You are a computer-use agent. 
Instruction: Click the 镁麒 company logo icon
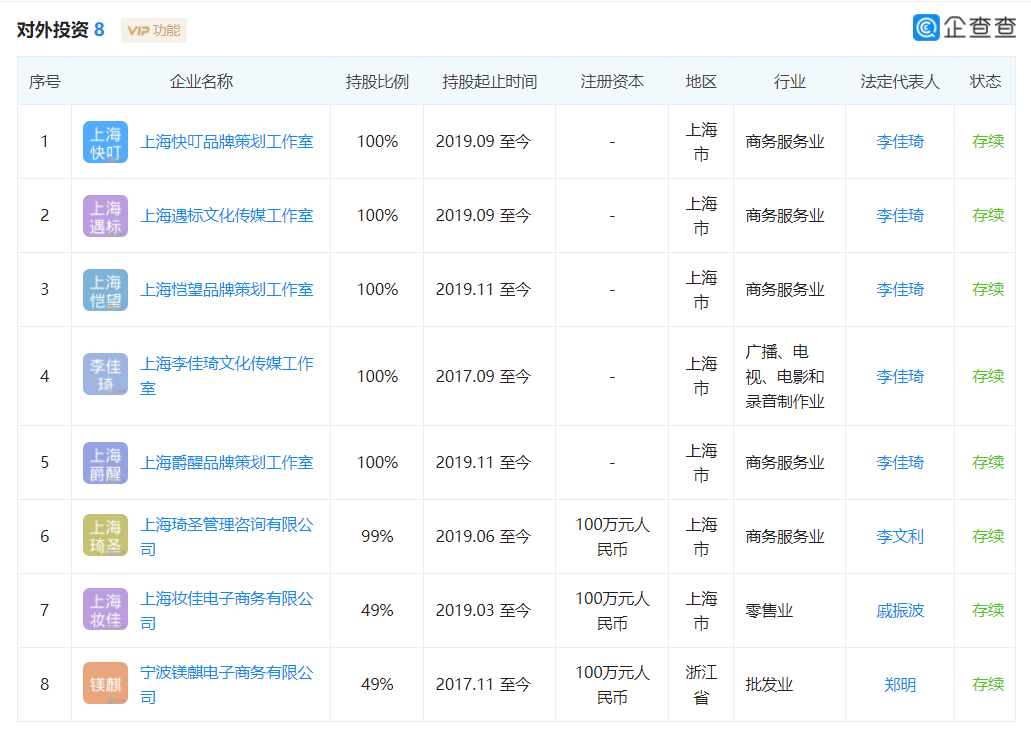click(x=105, y=683)
